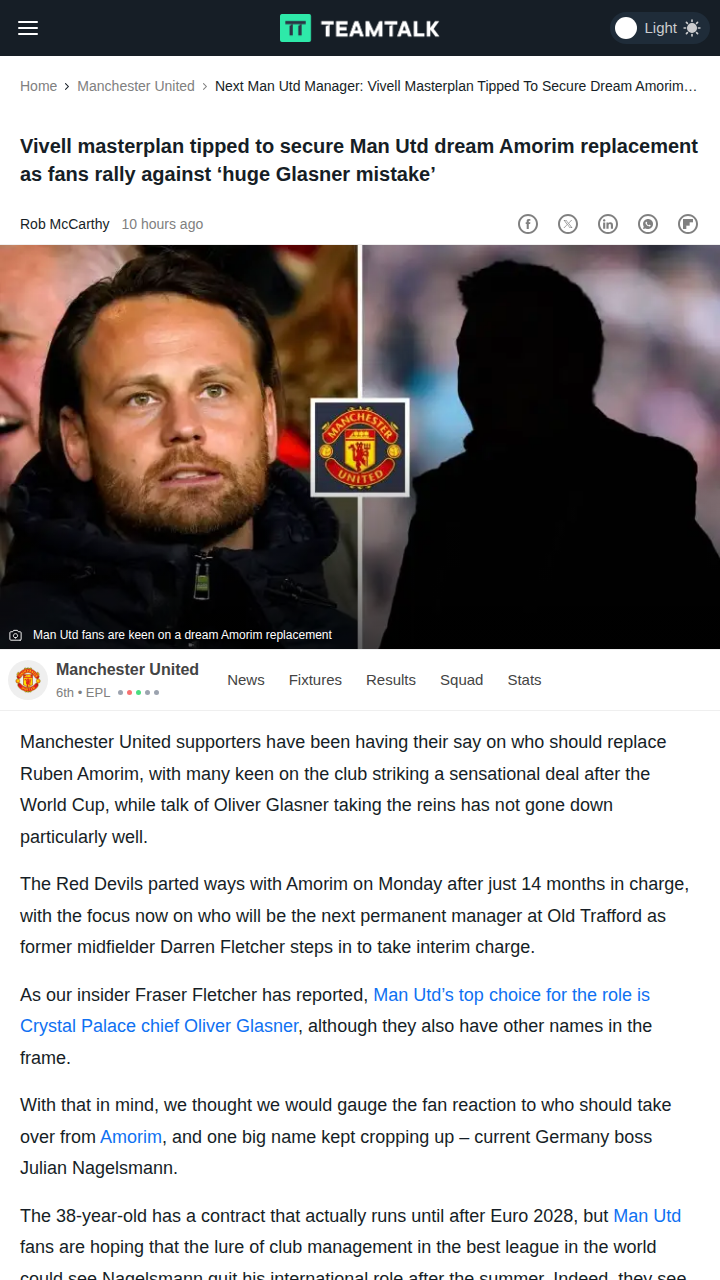The height and width of the screenshot is (1280, 720).
Task: Select the Squad tab
Action: (461, 680)
